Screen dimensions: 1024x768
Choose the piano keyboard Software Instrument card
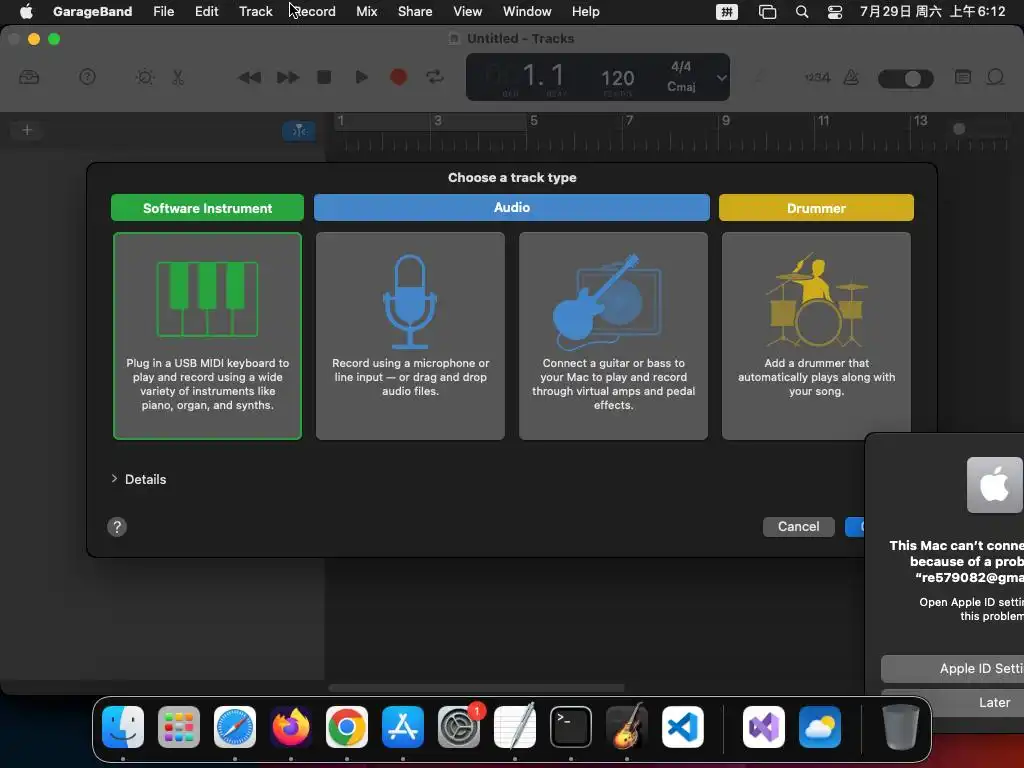pos(207,336)
